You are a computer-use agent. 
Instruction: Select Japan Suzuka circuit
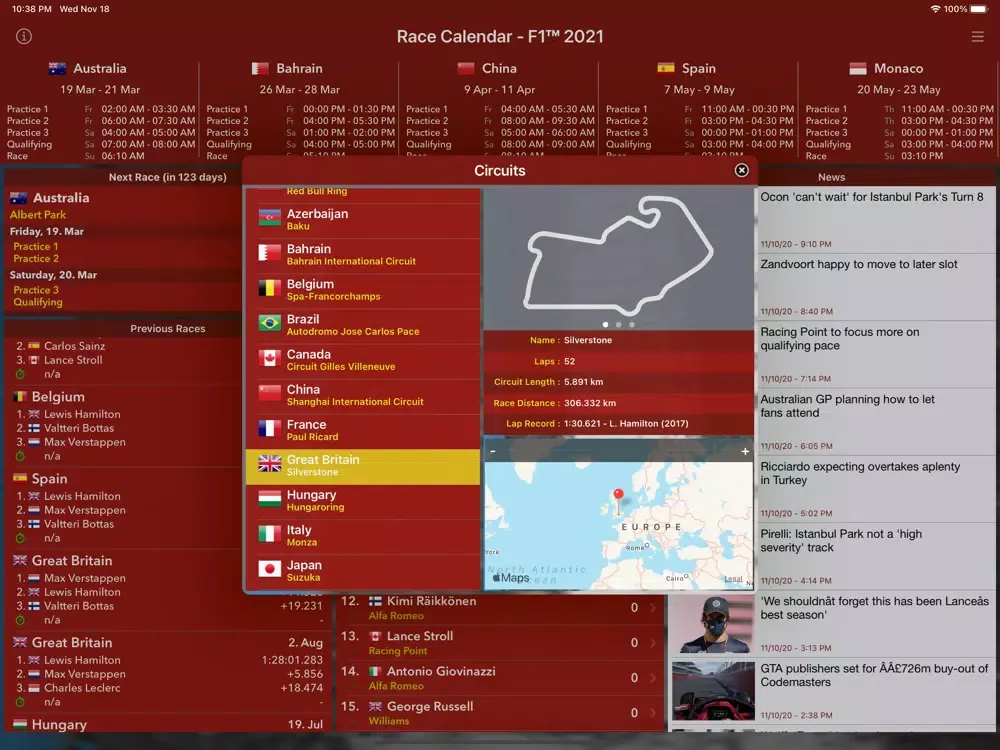(x=363, y=571)
